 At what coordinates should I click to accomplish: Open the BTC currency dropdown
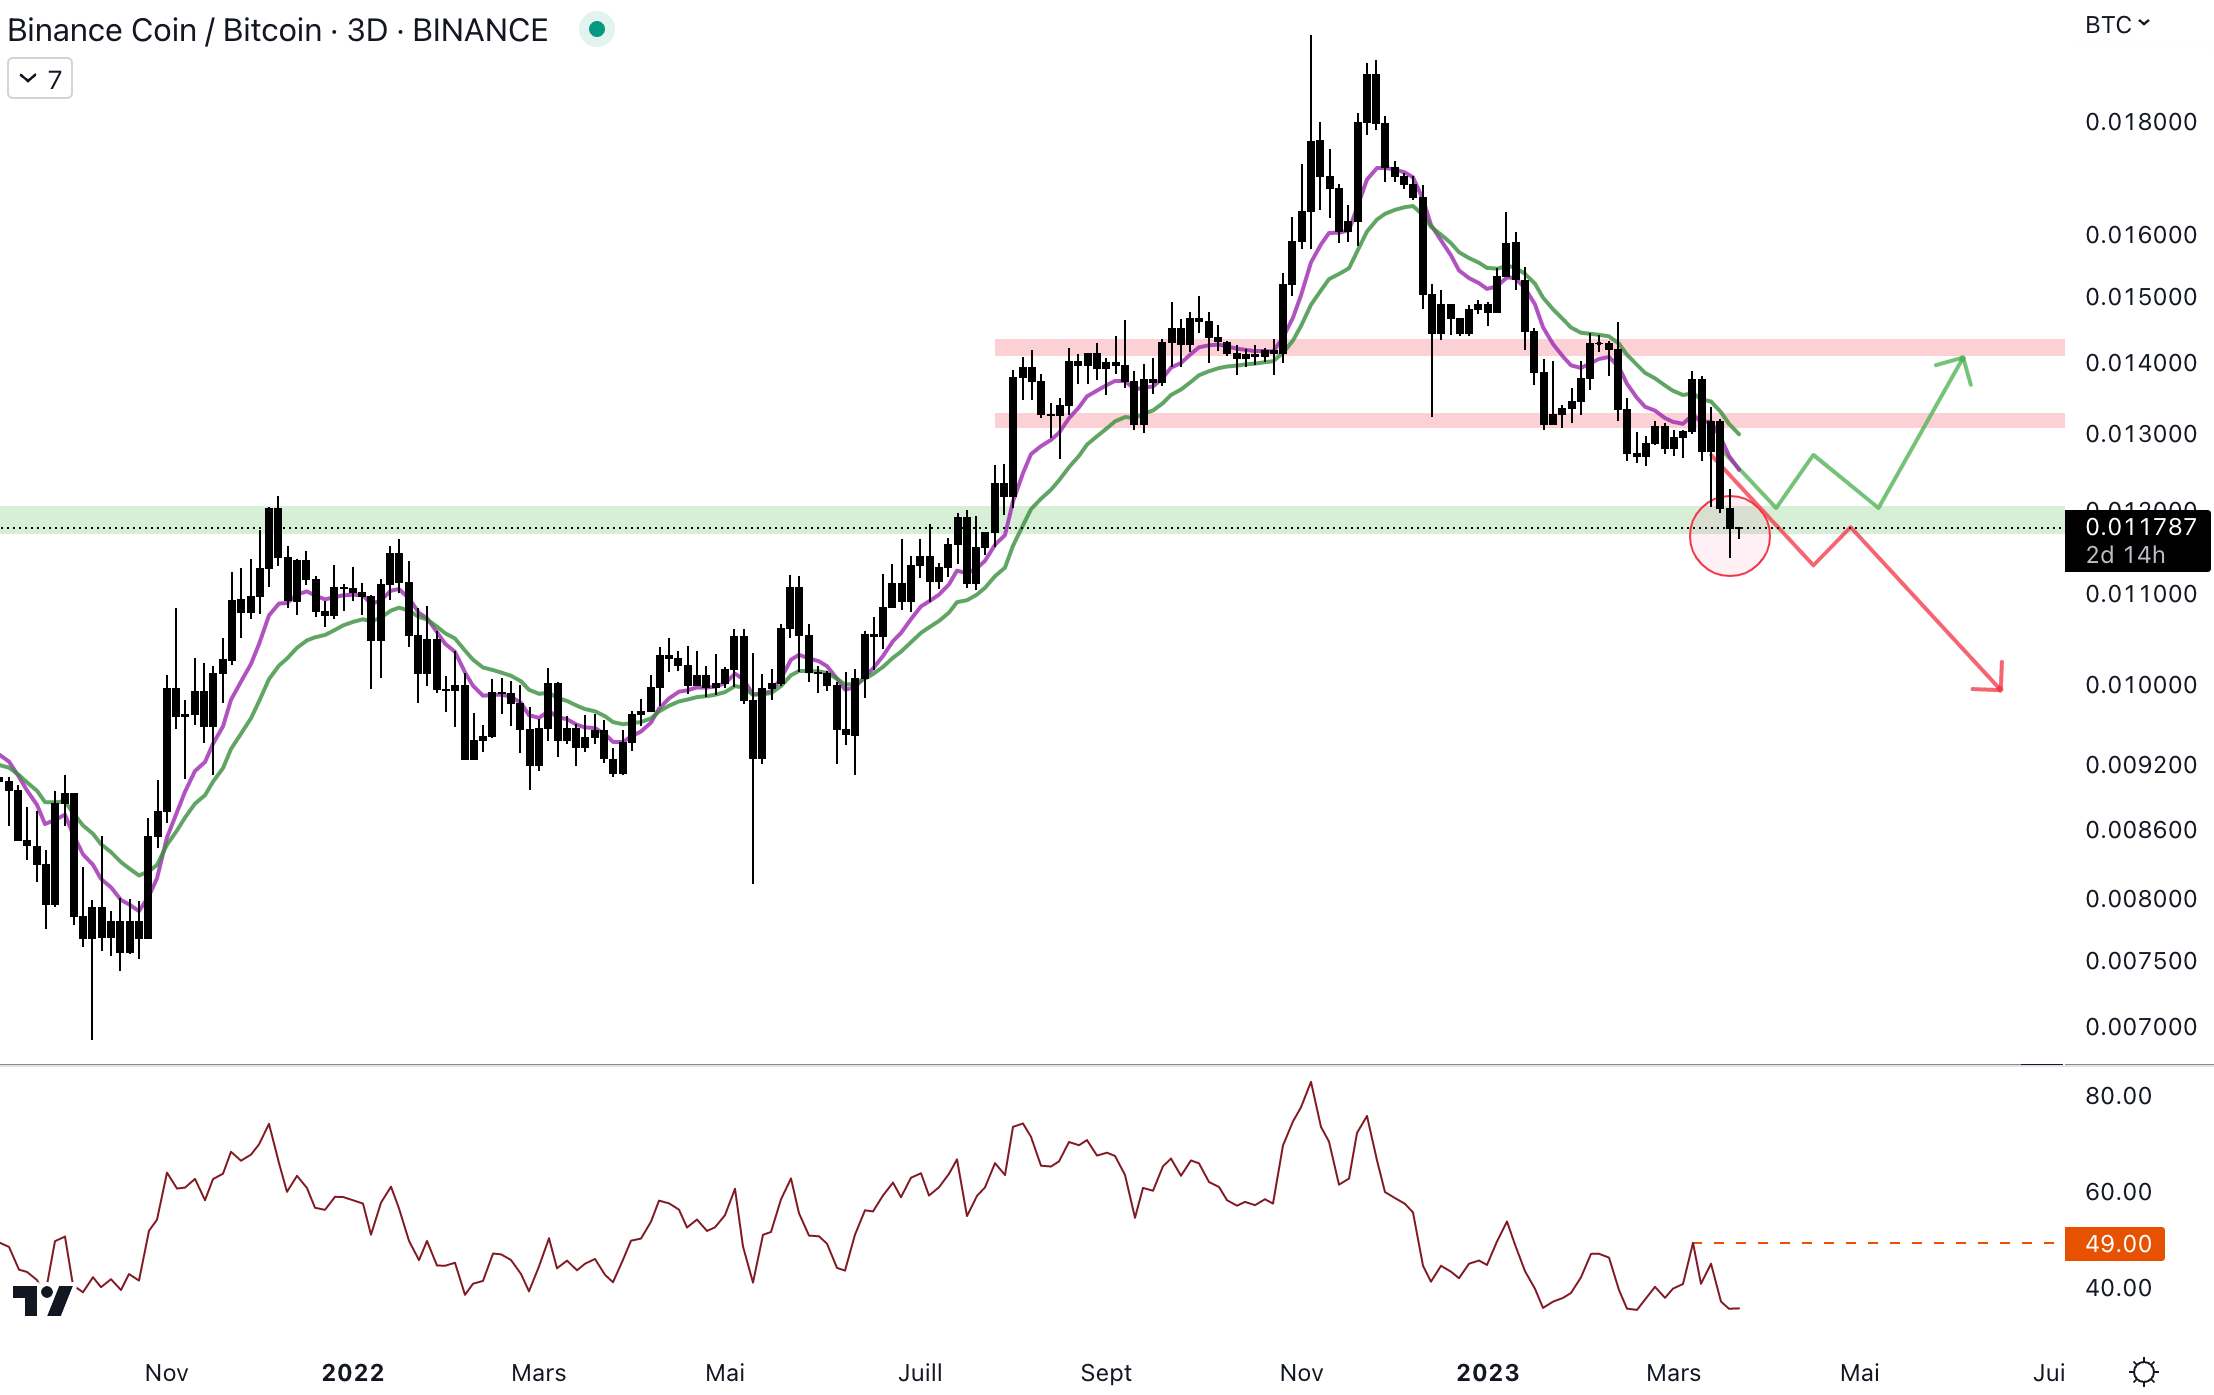2116,25
